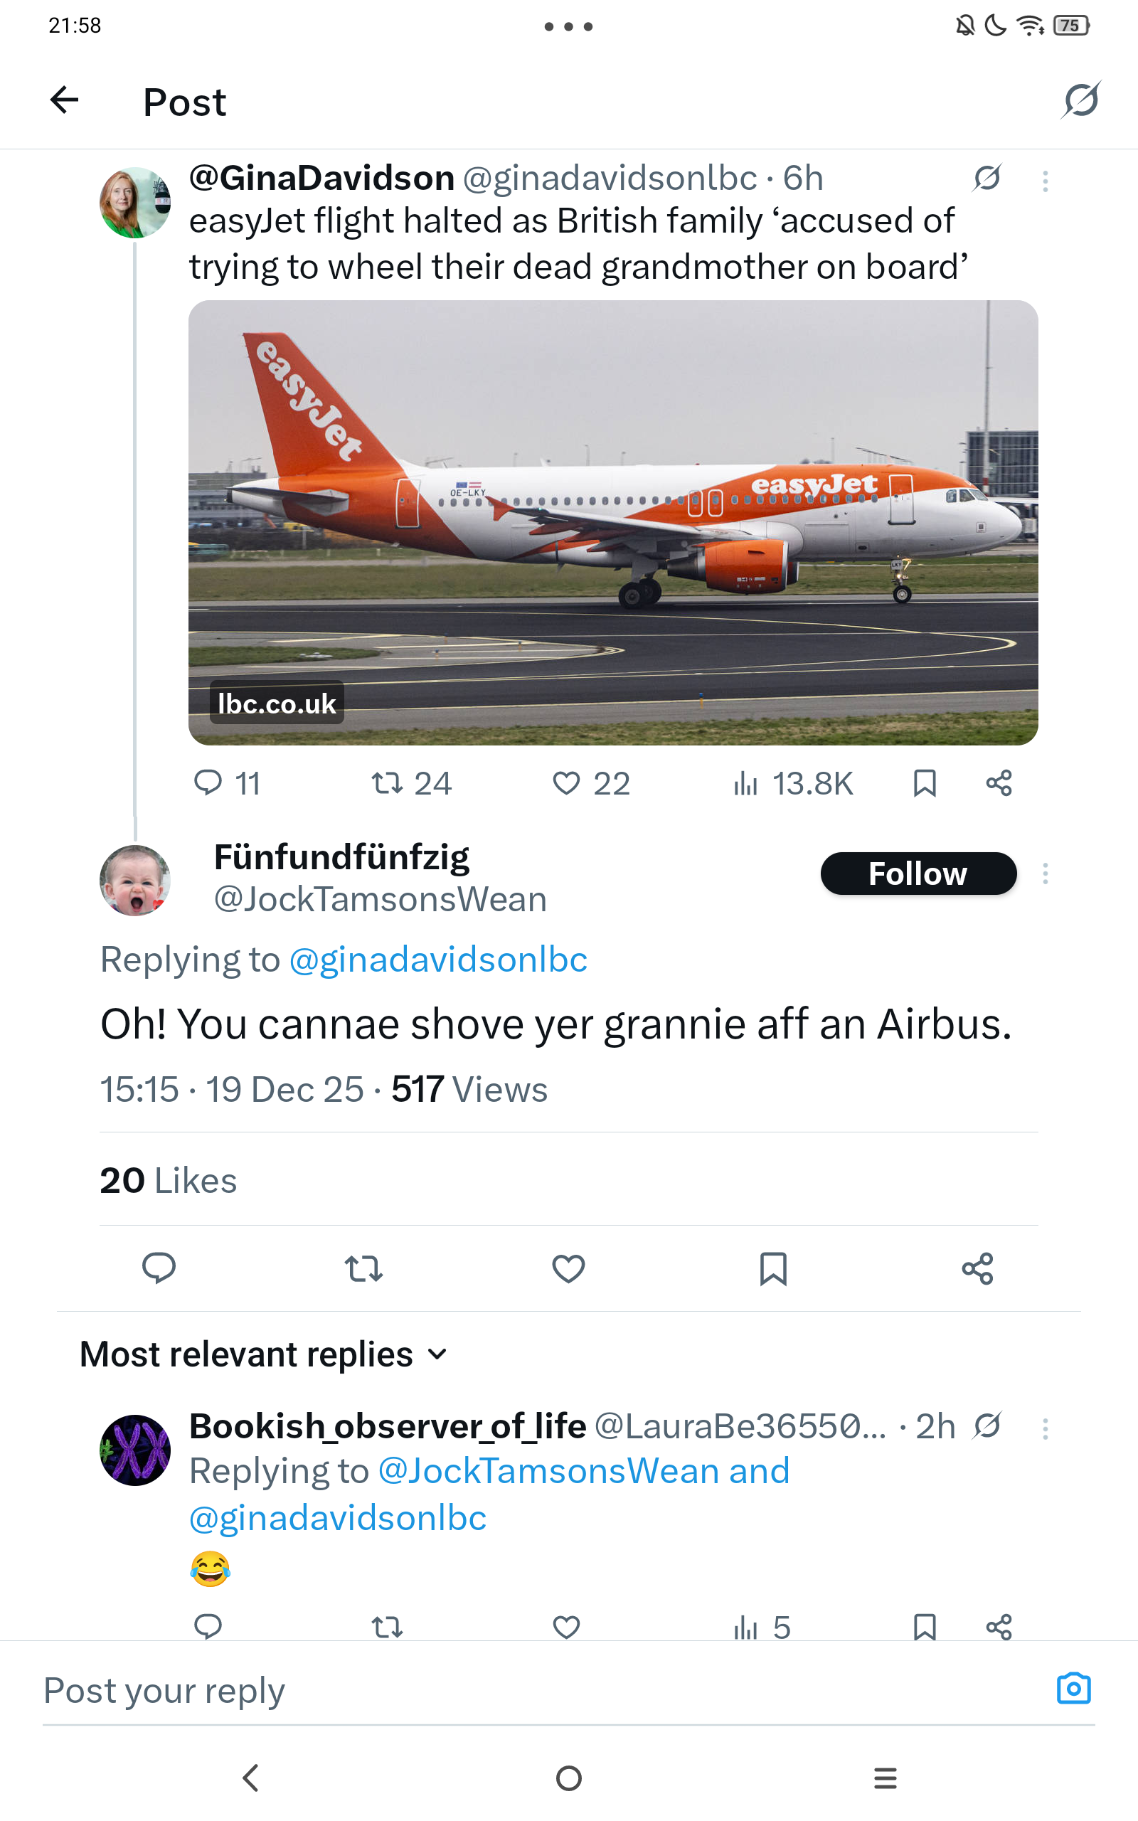Tap the back arrow beside Post
The image size is (1138, 1821).
[x=65, y=100]
